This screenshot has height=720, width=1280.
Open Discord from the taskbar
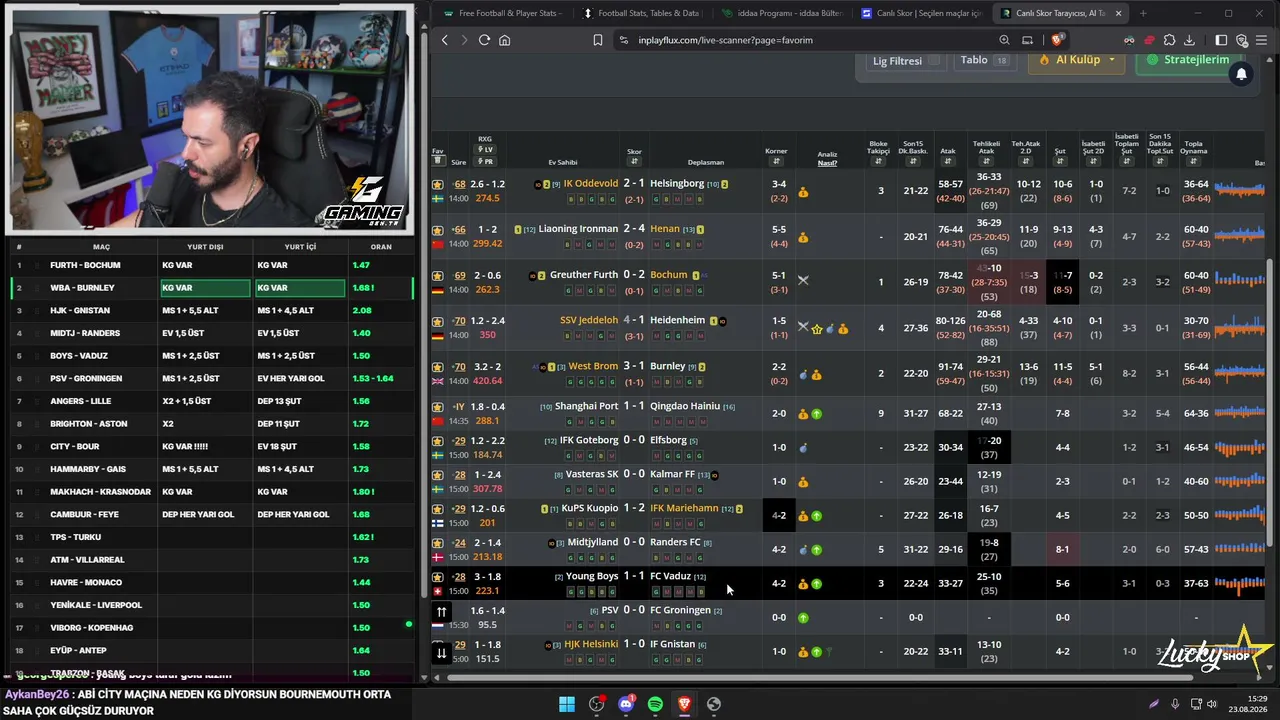[x=626, y=704]
